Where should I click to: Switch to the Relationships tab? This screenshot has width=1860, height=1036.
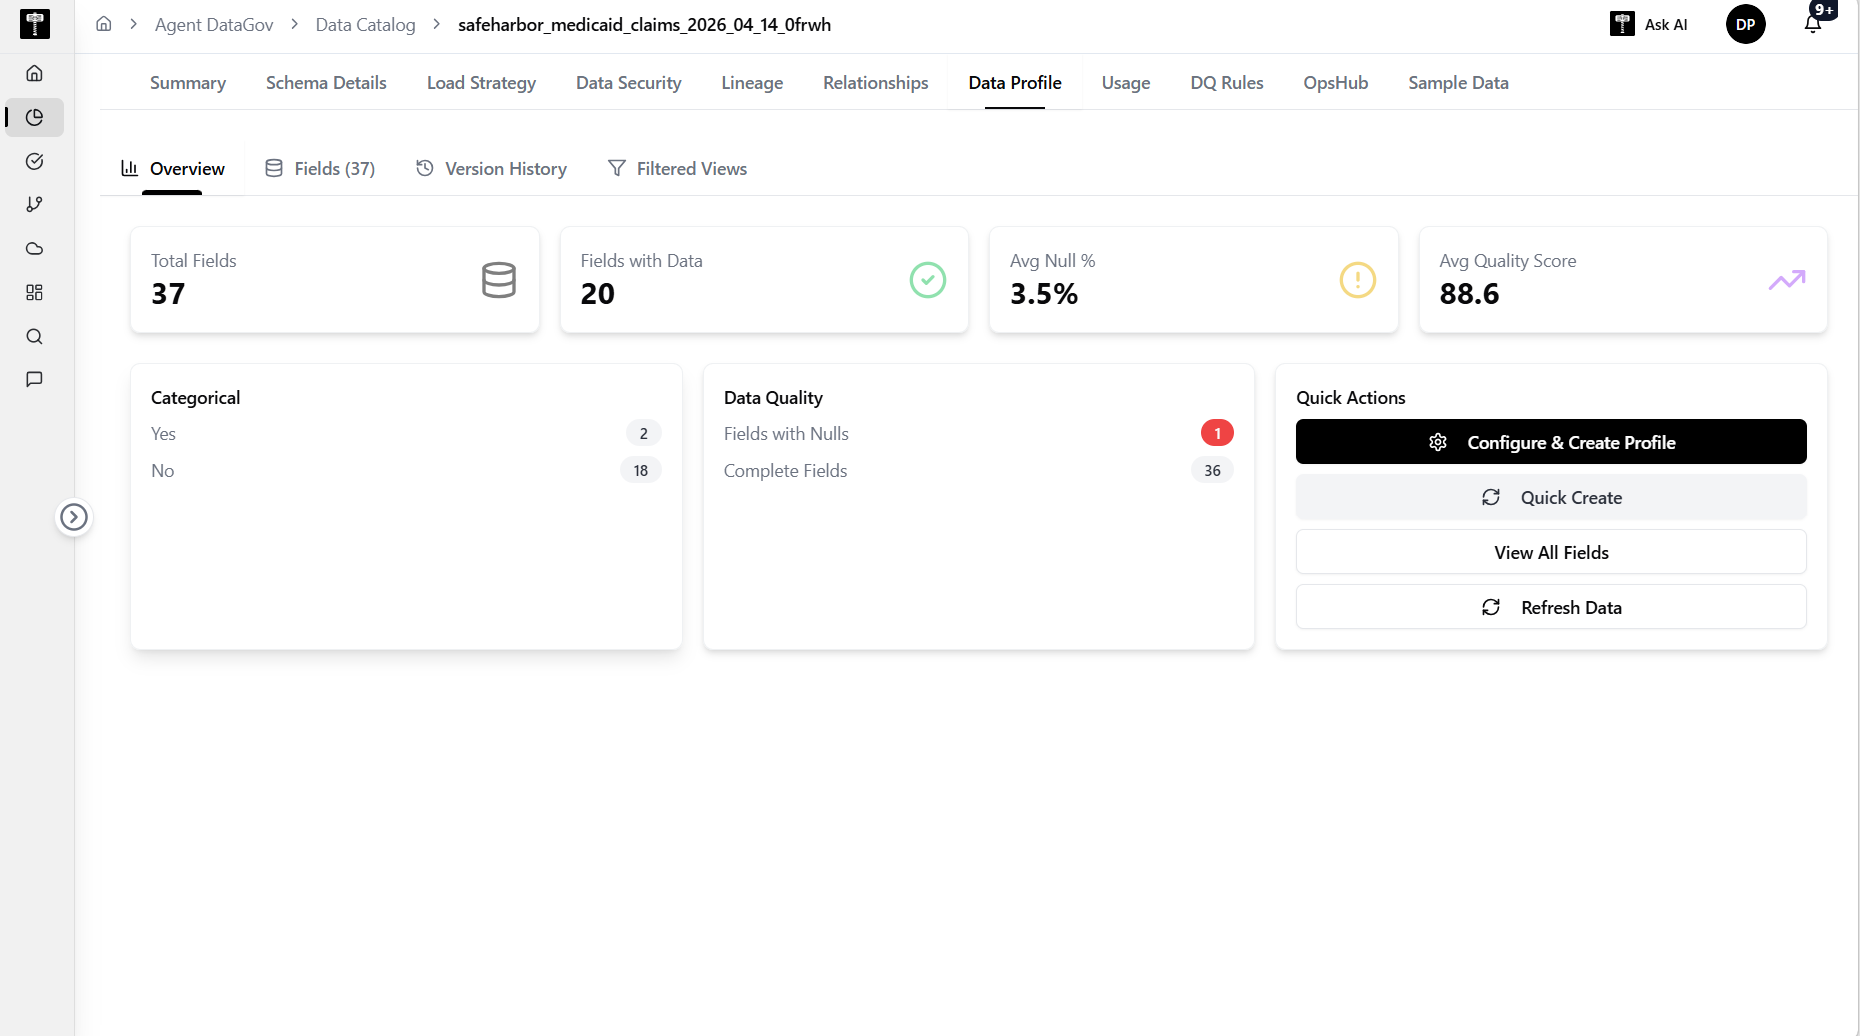click(876, 83)
